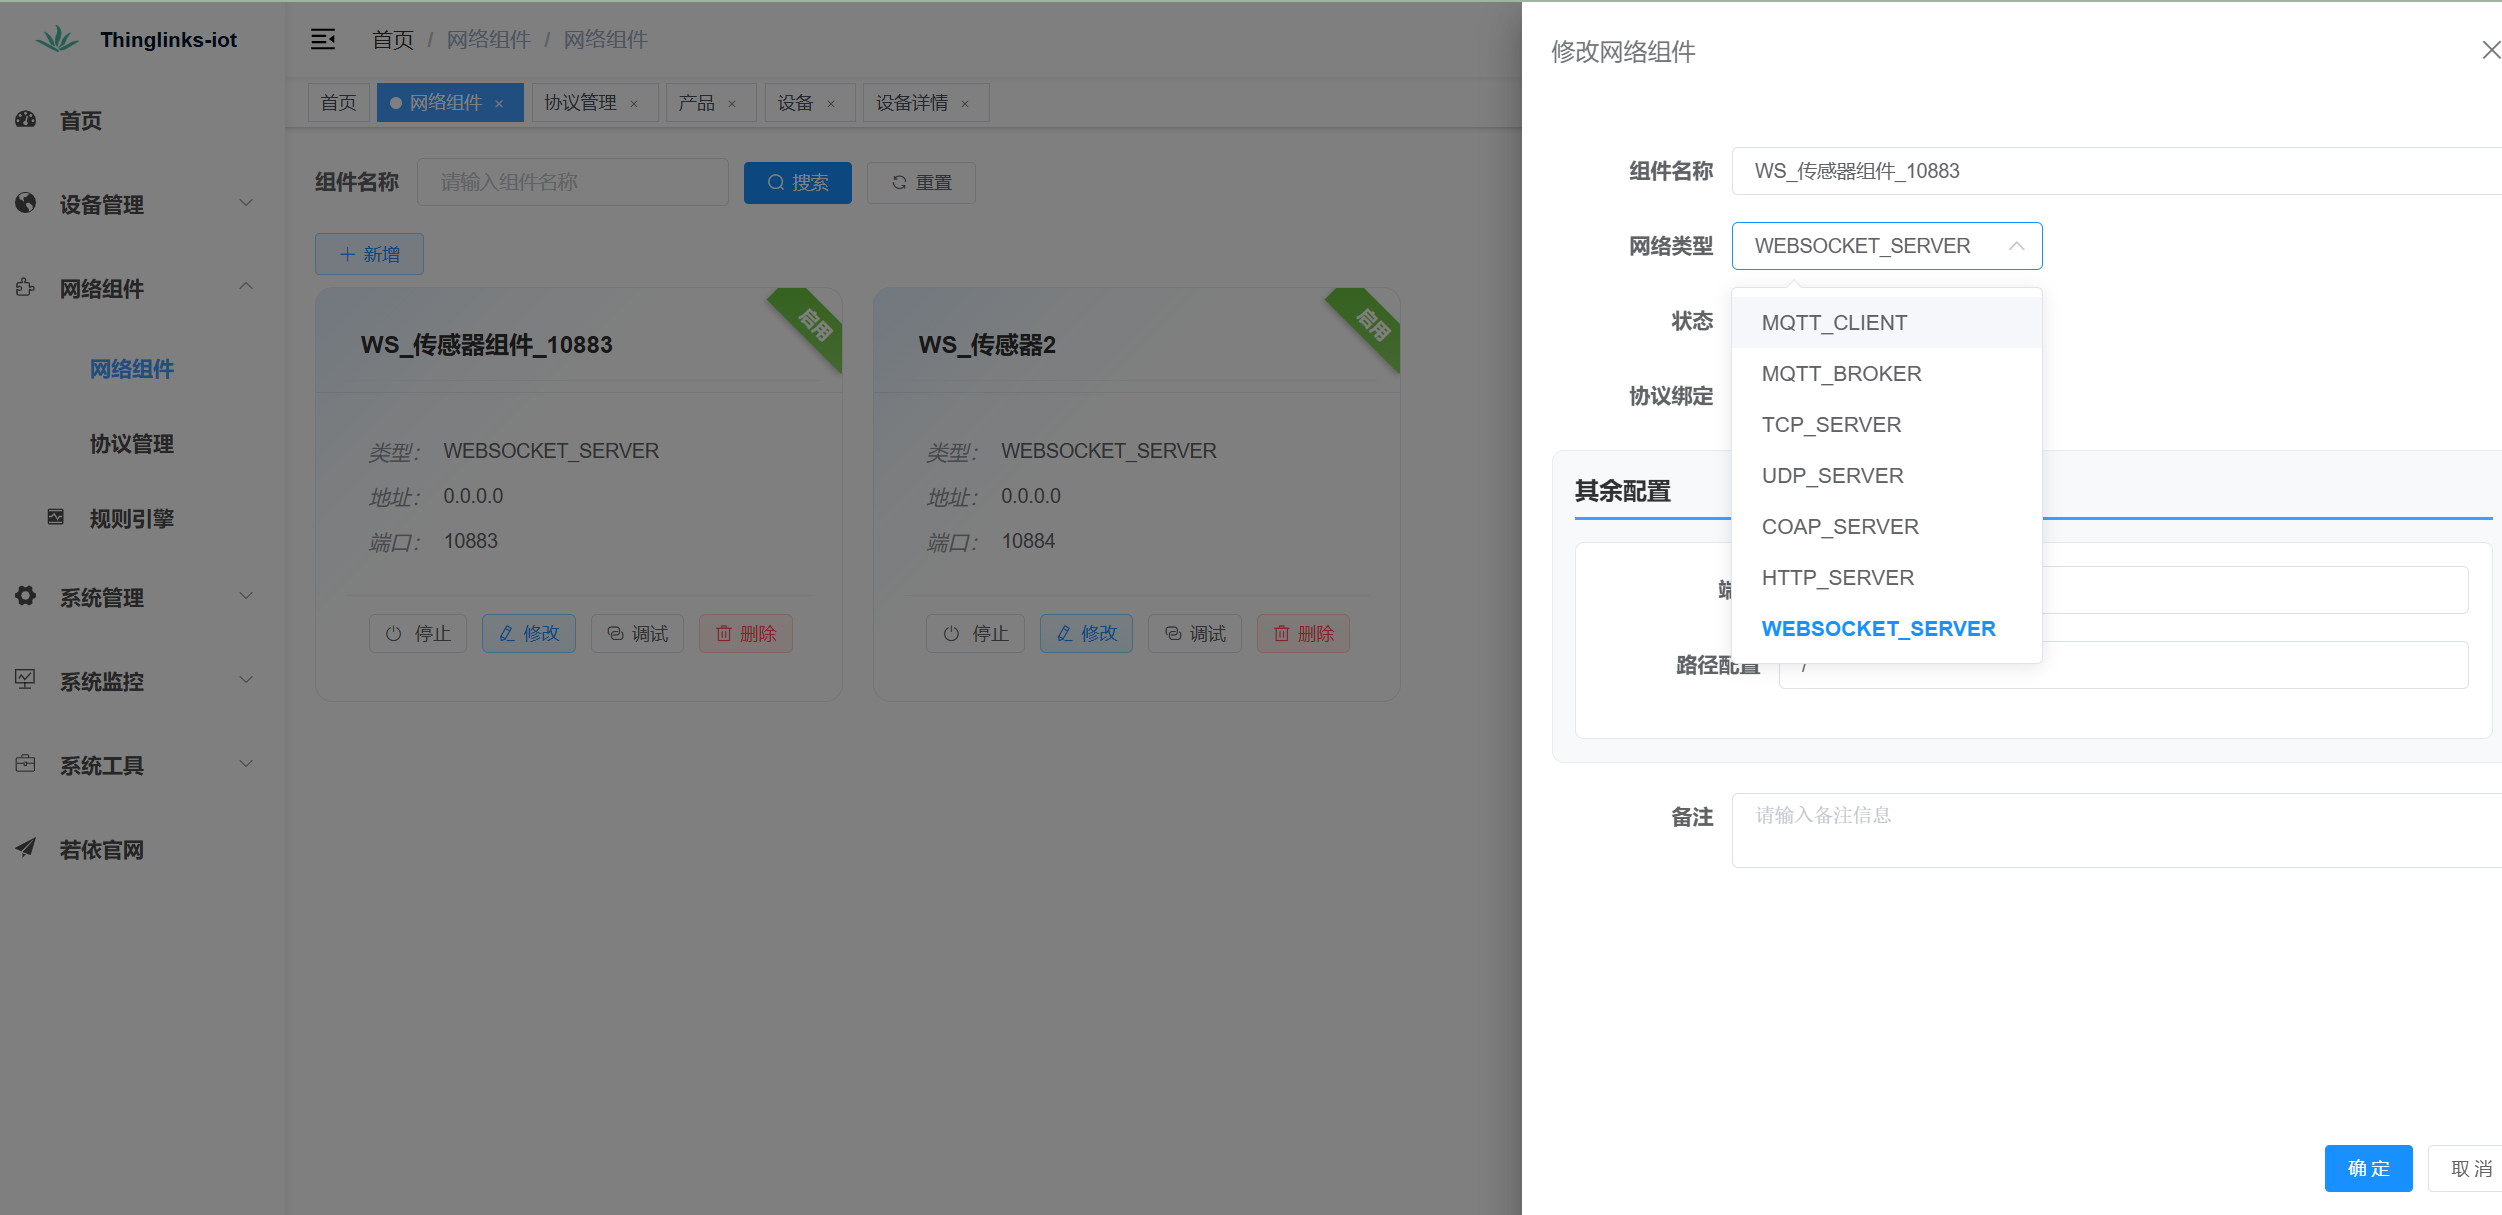The height and width of the screenshot is (1215, 2502).
Task: Click the 若依官网 paper-plane icon
Action: [x=24, y=849]
